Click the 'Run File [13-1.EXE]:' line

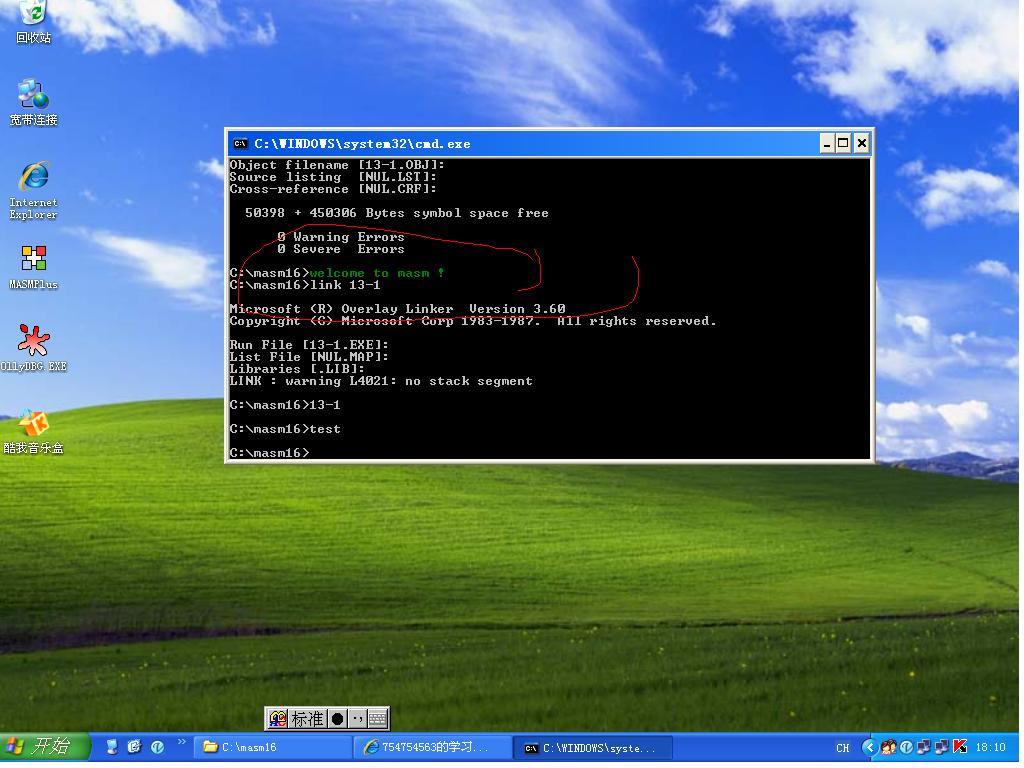(x=309, y=345)
